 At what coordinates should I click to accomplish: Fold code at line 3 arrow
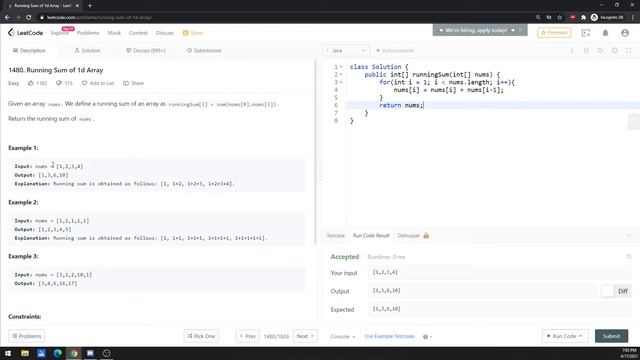point(341,82)
